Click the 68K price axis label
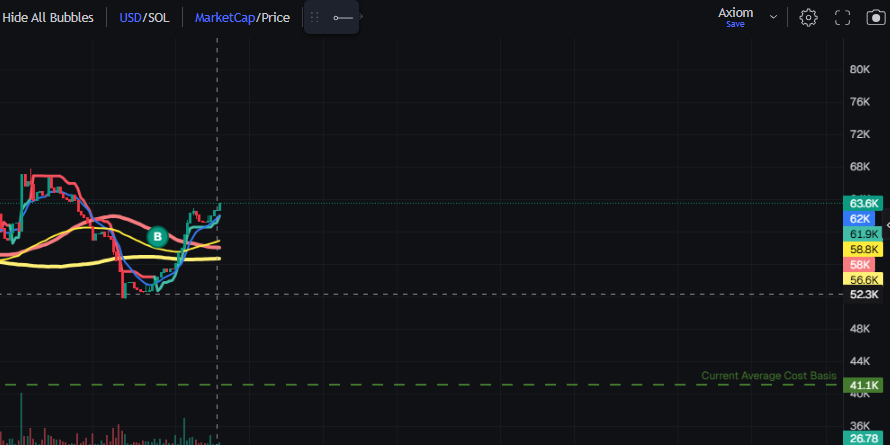Viewport: 890px width, 445px height. (859, 166)
